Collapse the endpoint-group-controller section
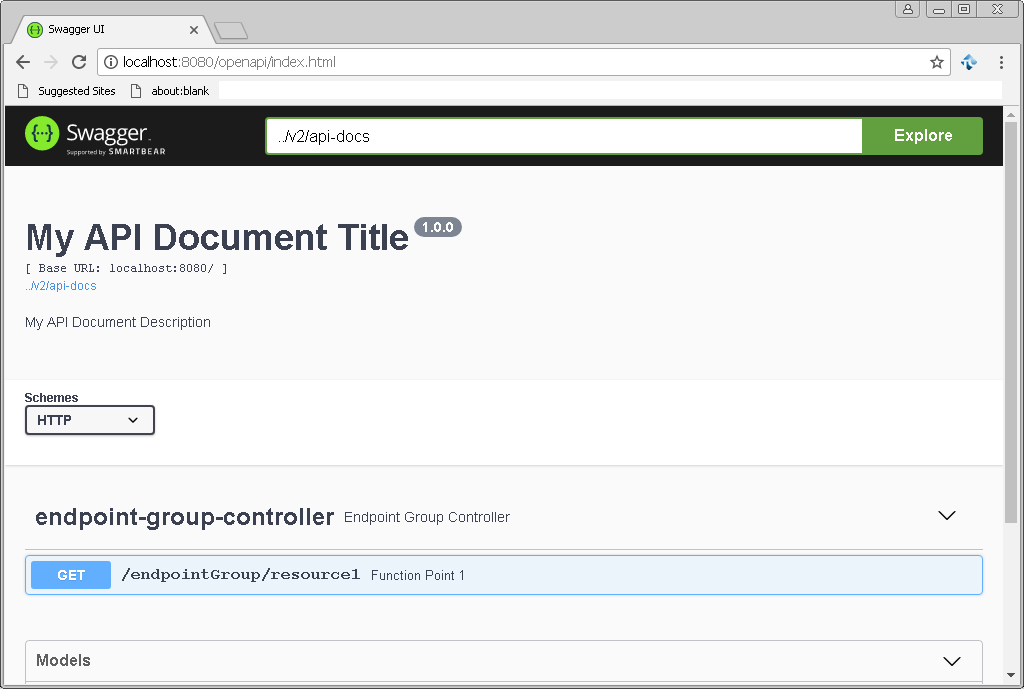This screenshot has height=689, width=1024. 947,516
